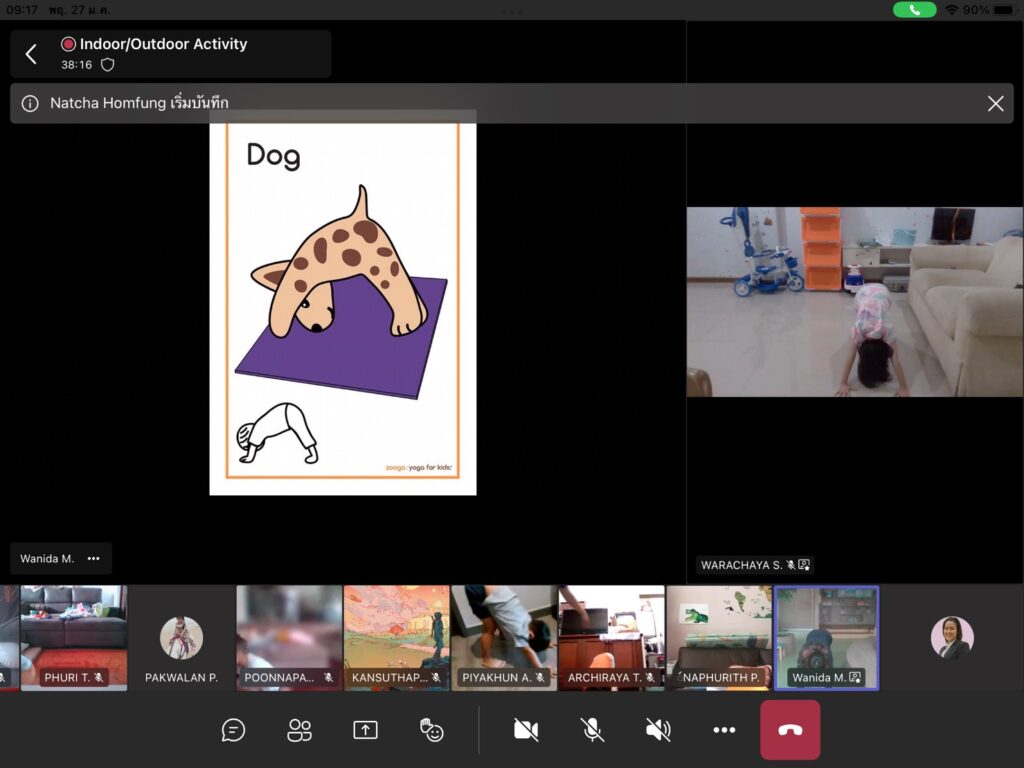1024x768 pixels.
Task: Open the info icon on recording banner
Action: pos(30,103)
